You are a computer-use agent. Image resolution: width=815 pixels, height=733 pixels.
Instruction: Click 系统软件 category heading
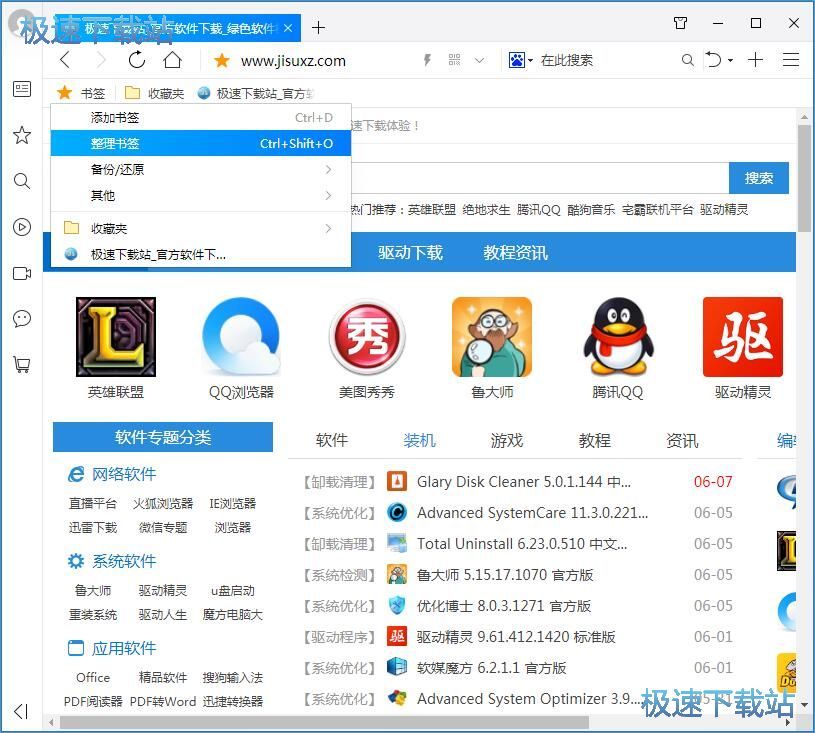pyautogui.click(x=124, y=561)
